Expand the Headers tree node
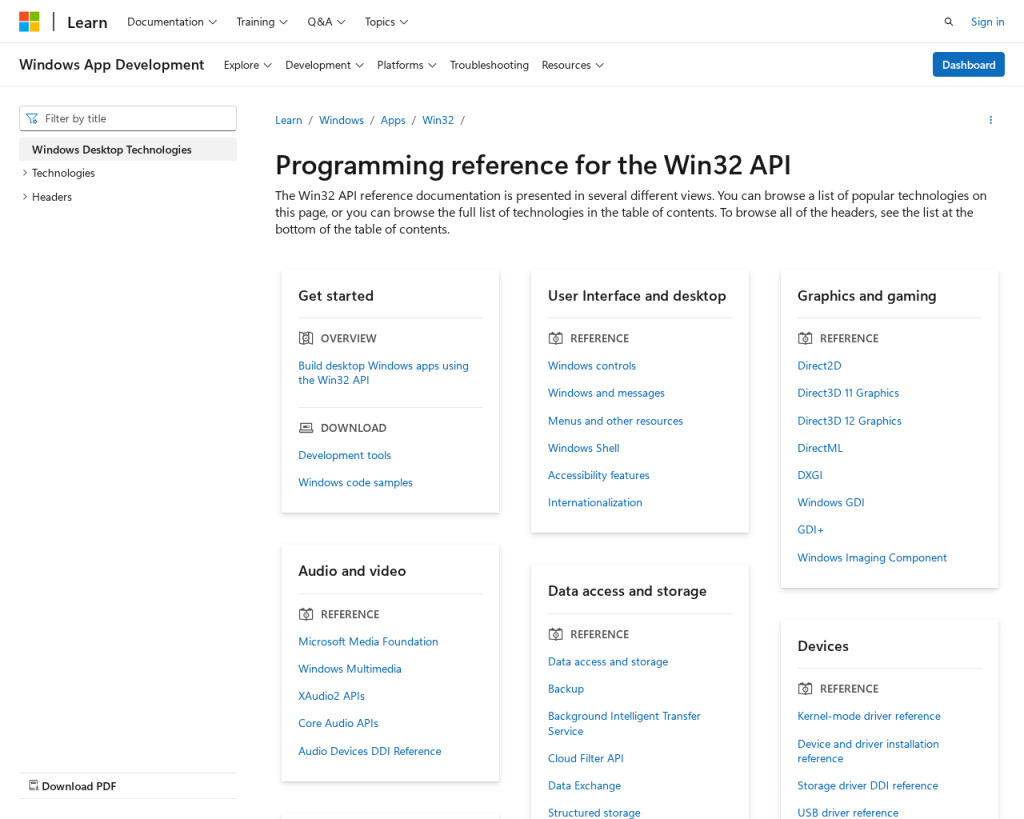Screen dimensions: 1024x819 [25, 197]
